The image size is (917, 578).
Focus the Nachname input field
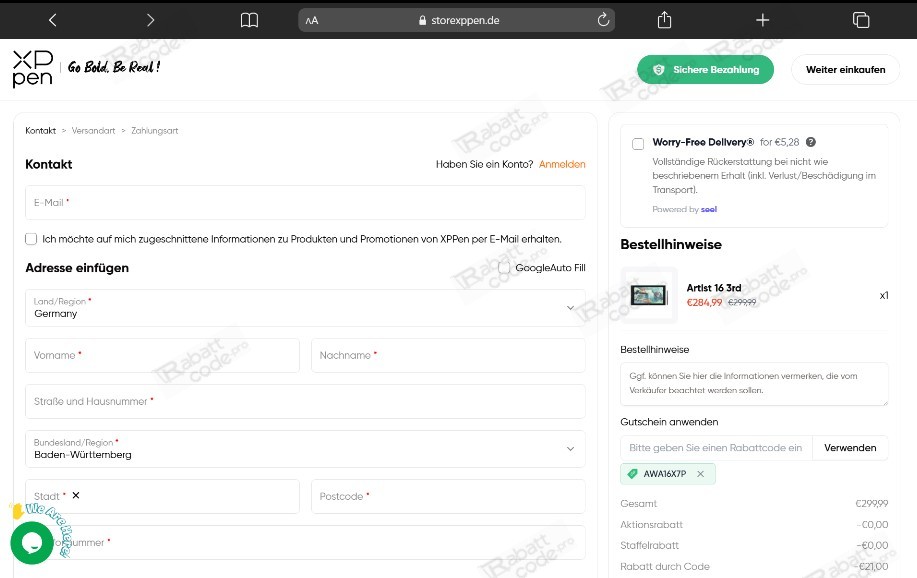pos(448,355)
